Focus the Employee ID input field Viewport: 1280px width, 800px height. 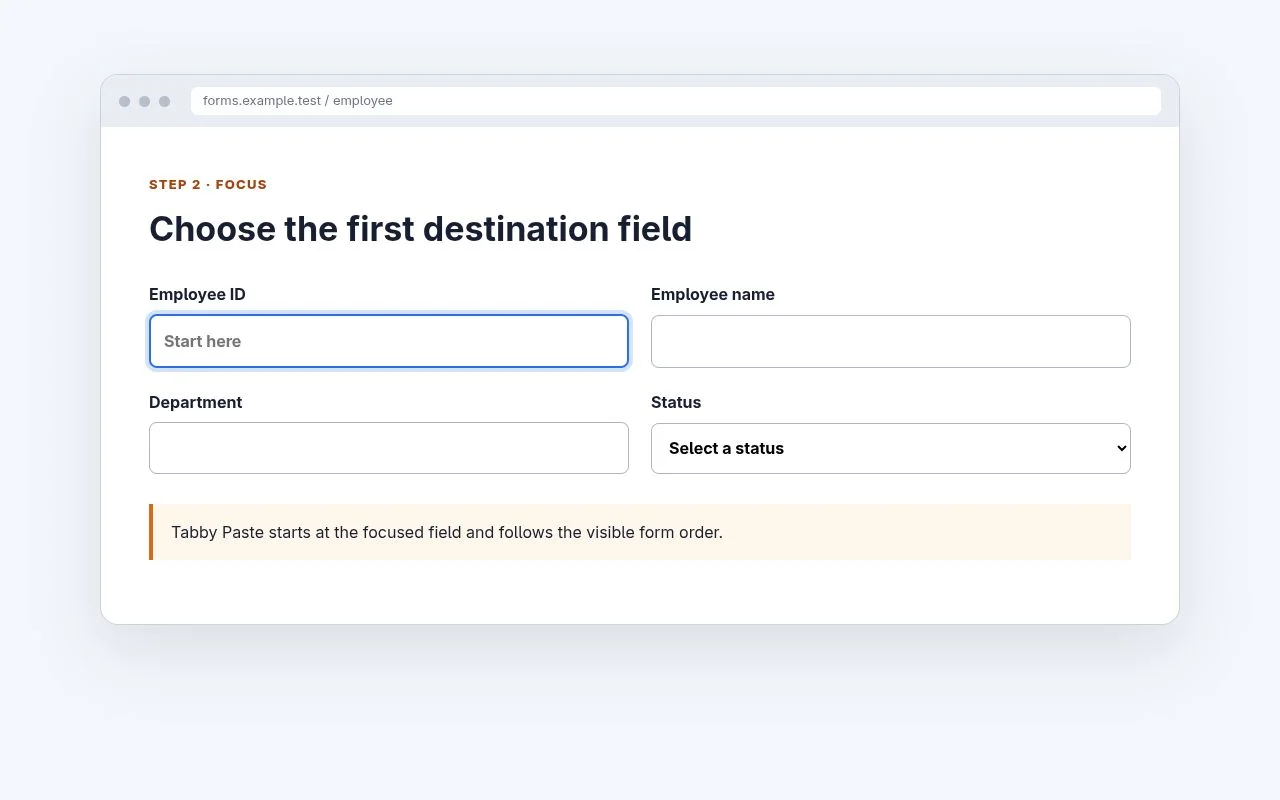tap(389, 341)
